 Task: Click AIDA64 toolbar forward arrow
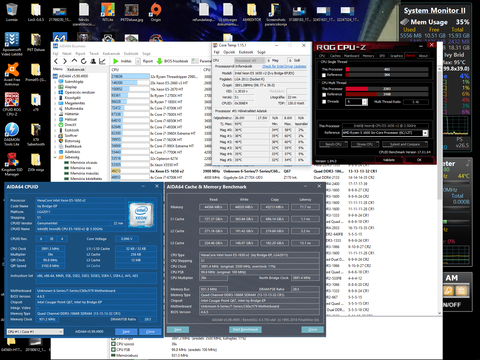65,61
